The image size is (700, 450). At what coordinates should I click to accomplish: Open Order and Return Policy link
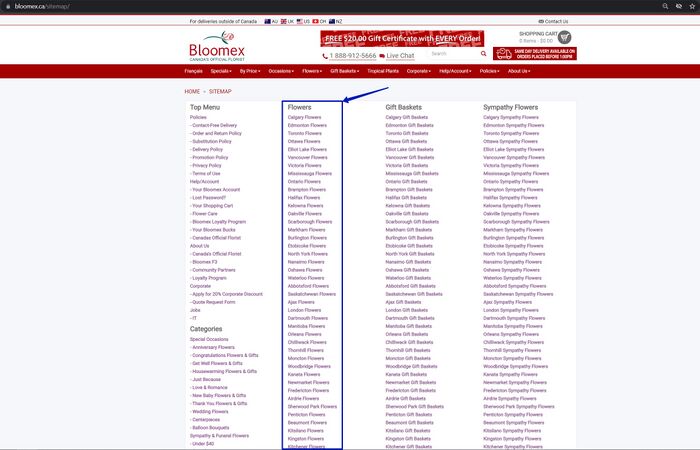[216, 133]
